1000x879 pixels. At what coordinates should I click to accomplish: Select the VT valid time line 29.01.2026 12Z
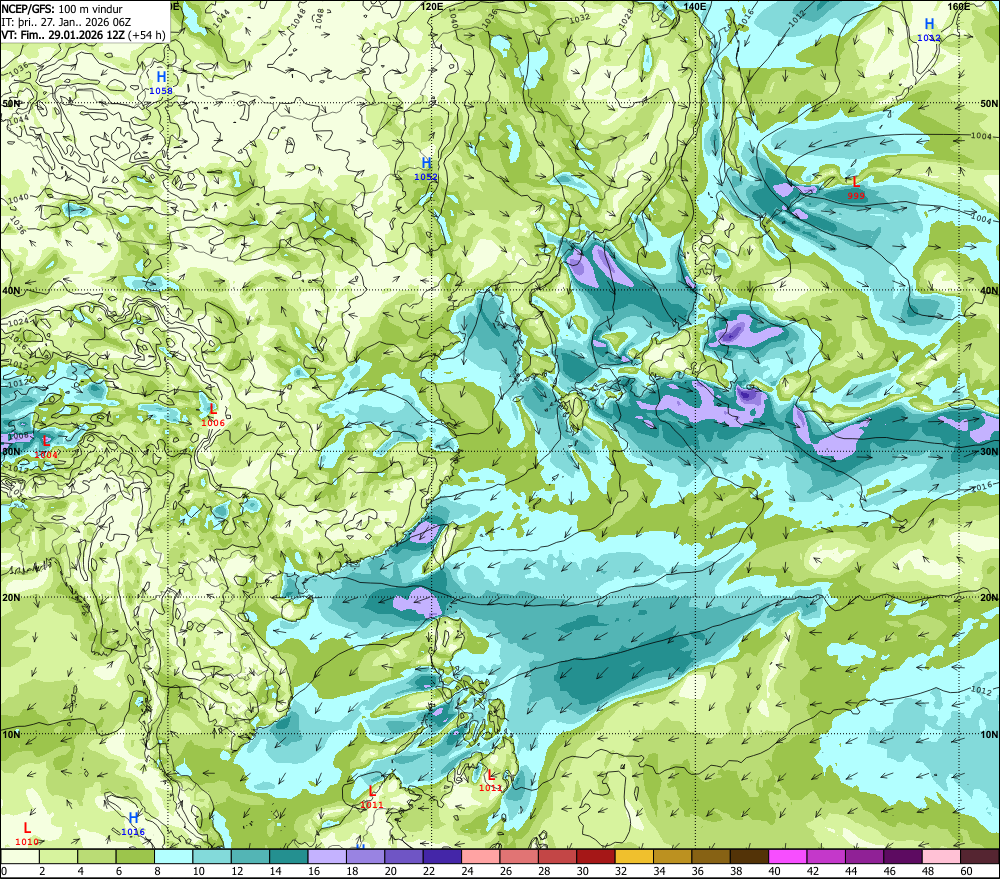click(x=84, y=35)
